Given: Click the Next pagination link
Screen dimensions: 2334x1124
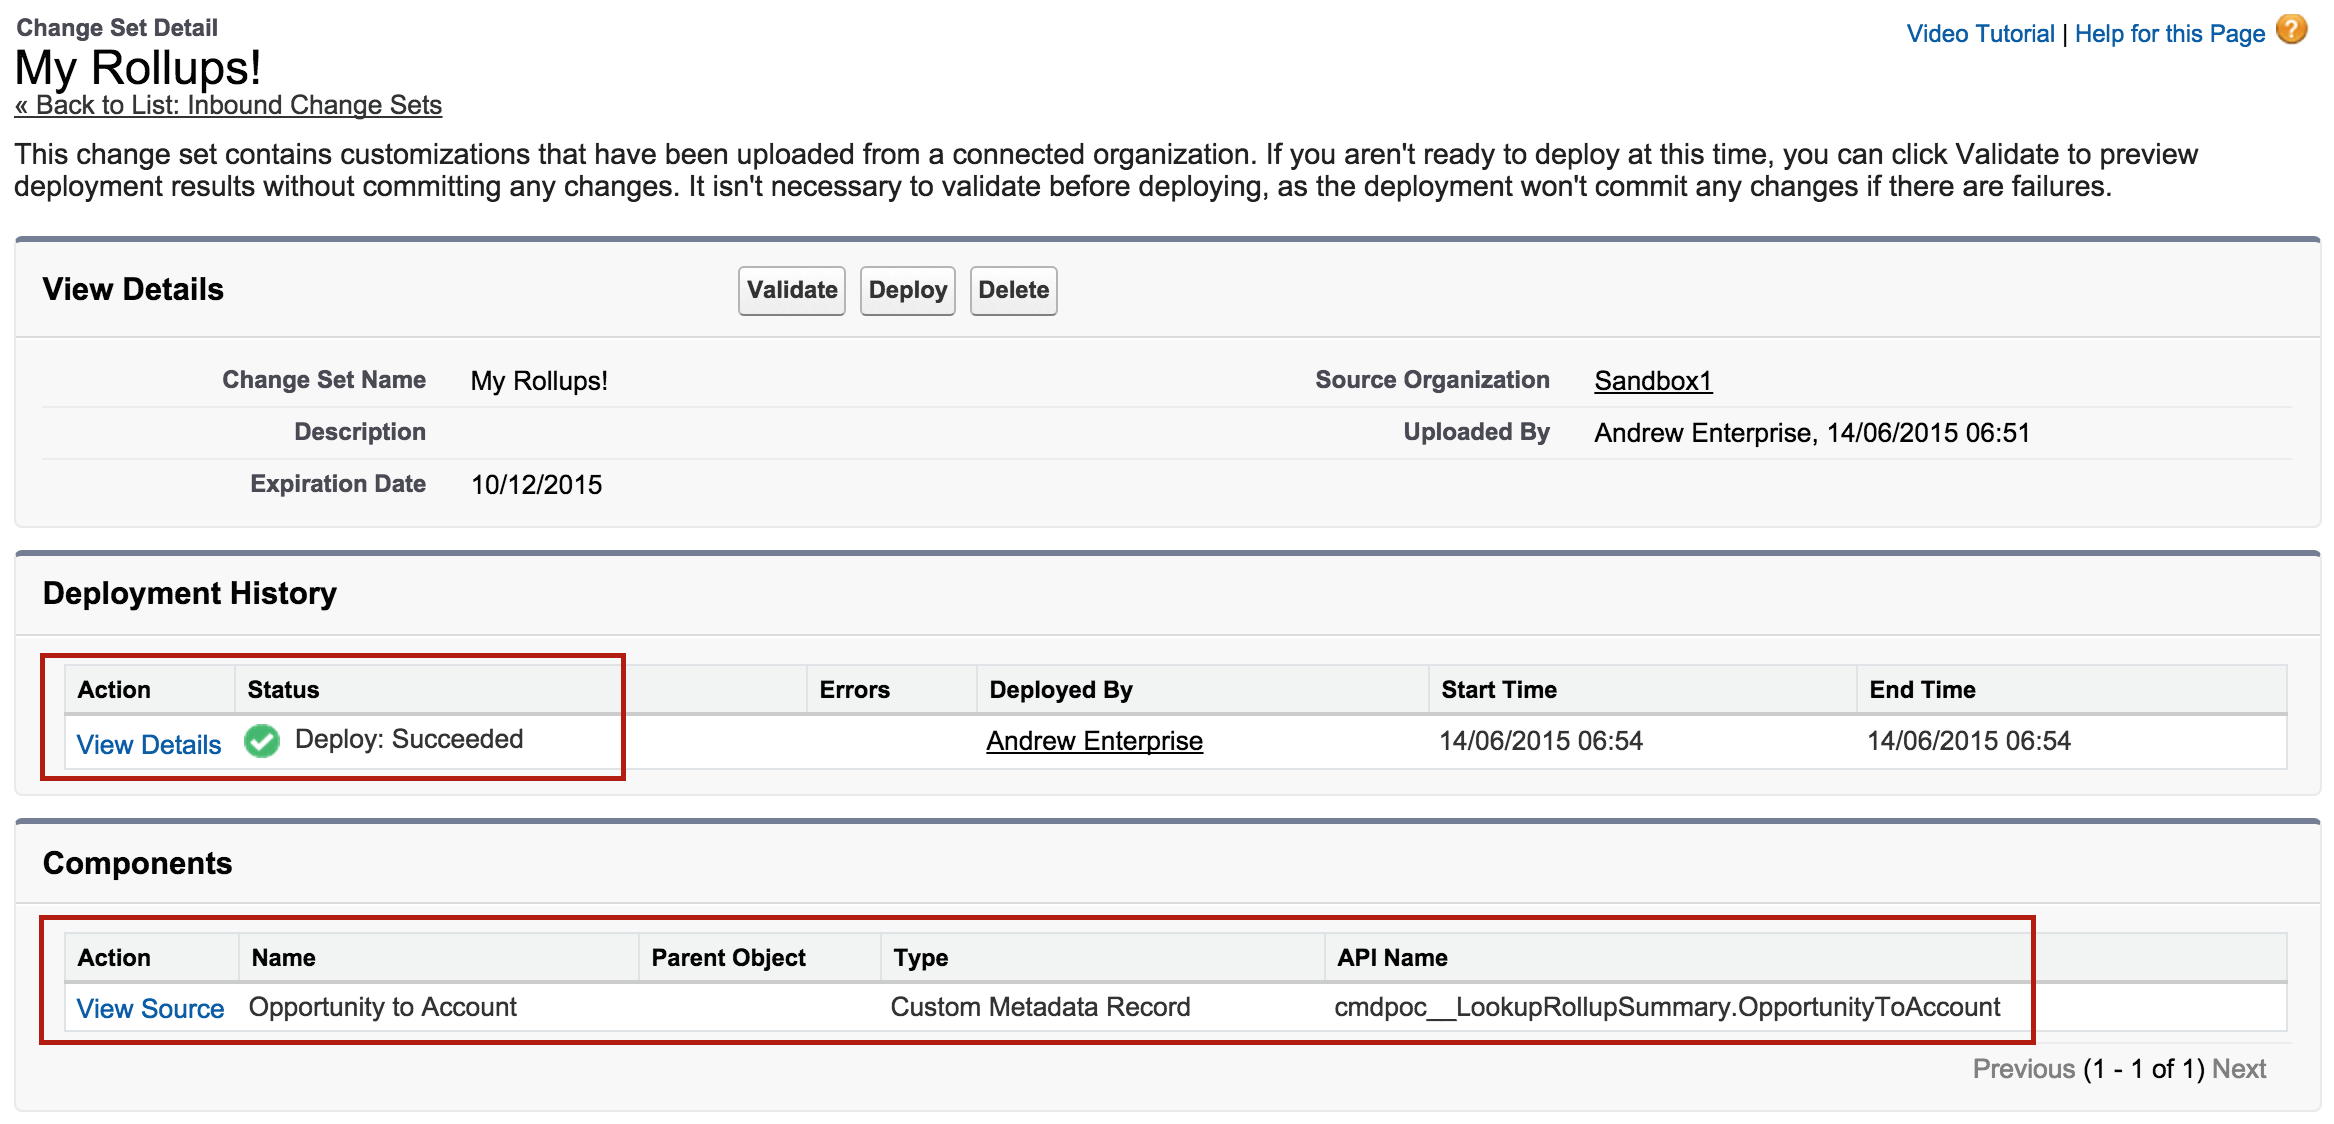Looking at the screenshot, I should 2239,1069.
